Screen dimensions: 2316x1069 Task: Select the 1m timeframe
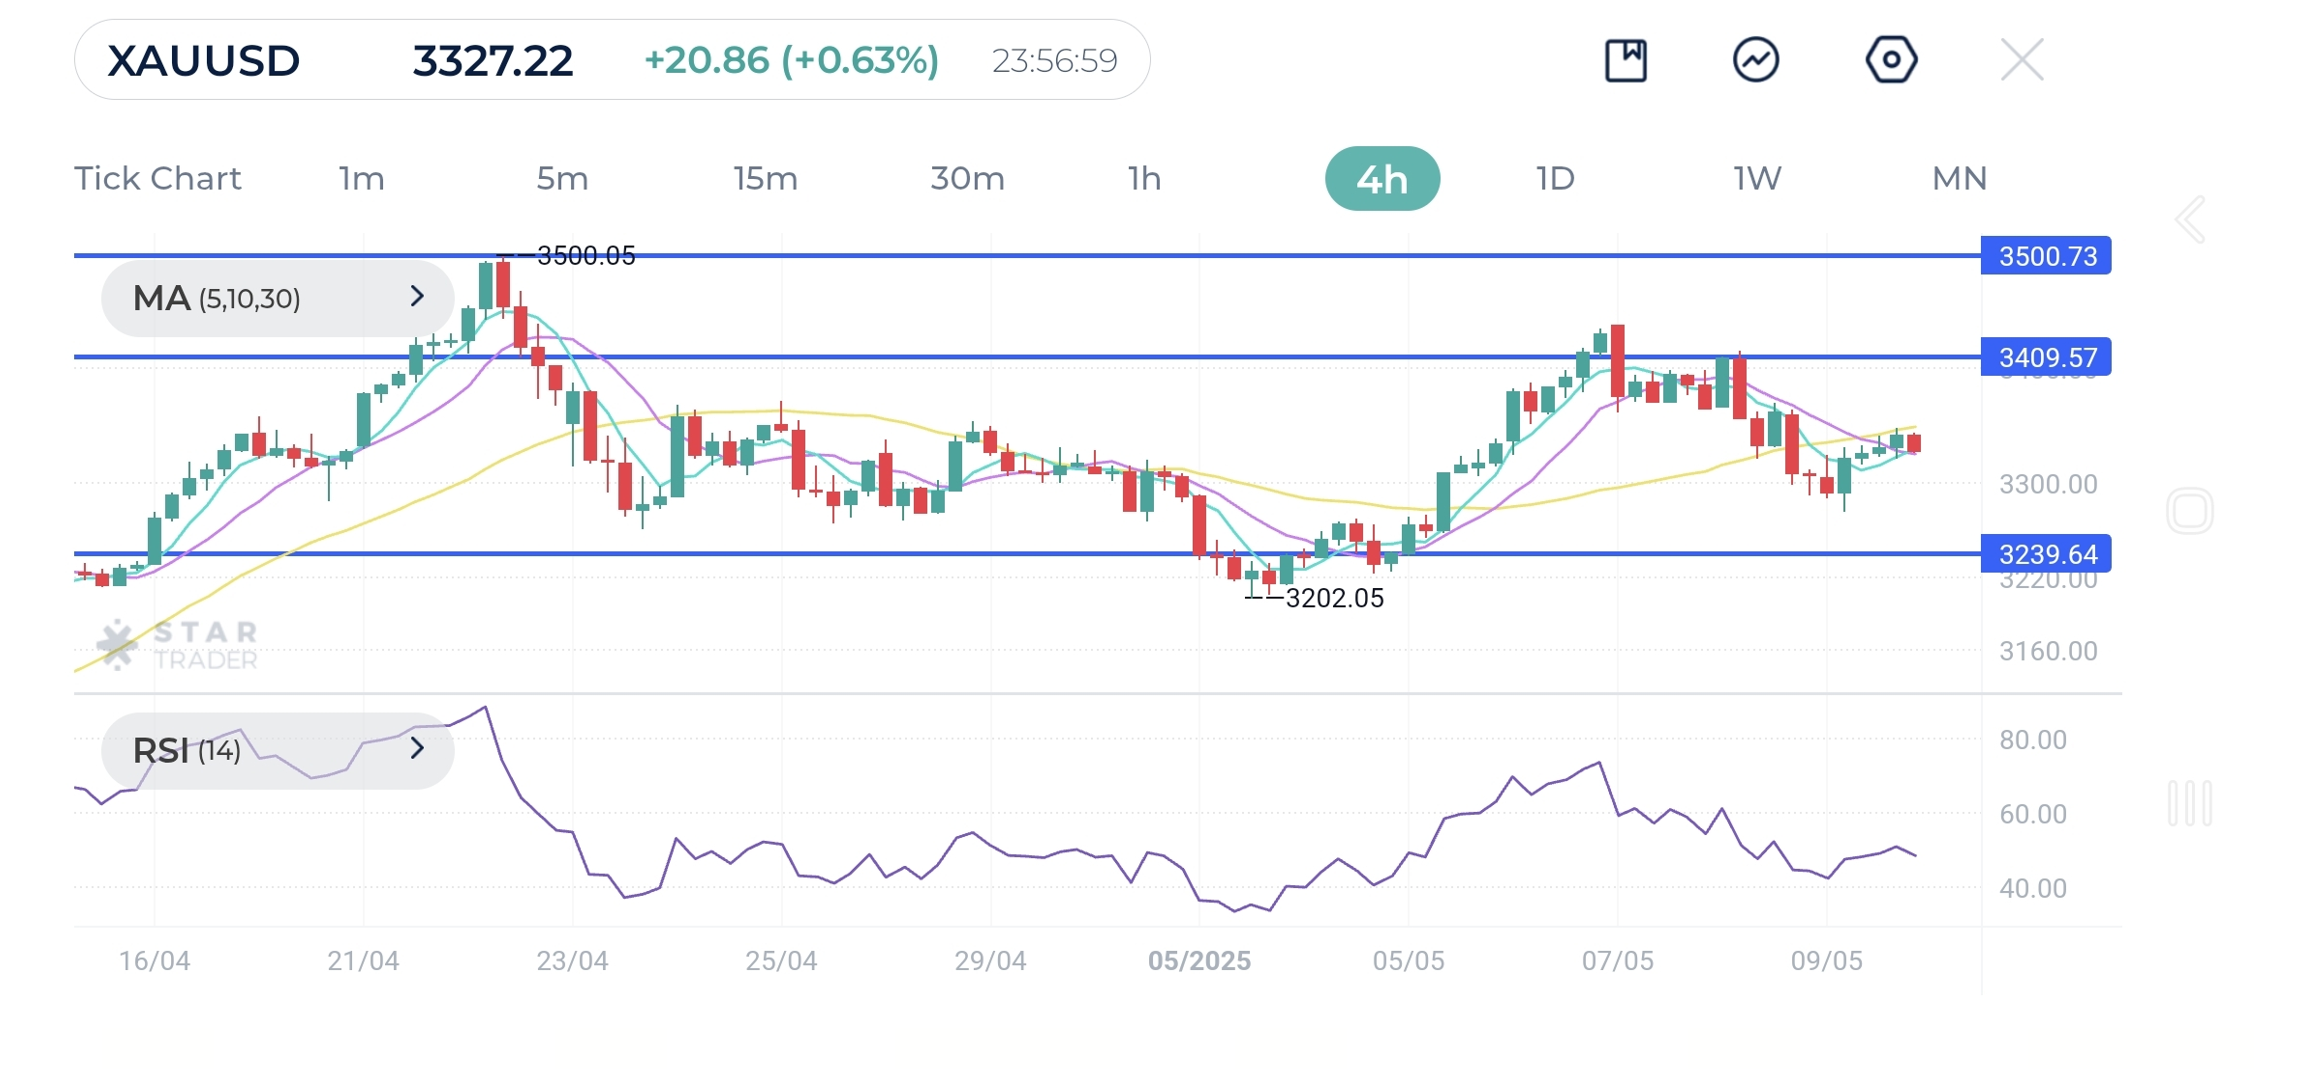361,178
